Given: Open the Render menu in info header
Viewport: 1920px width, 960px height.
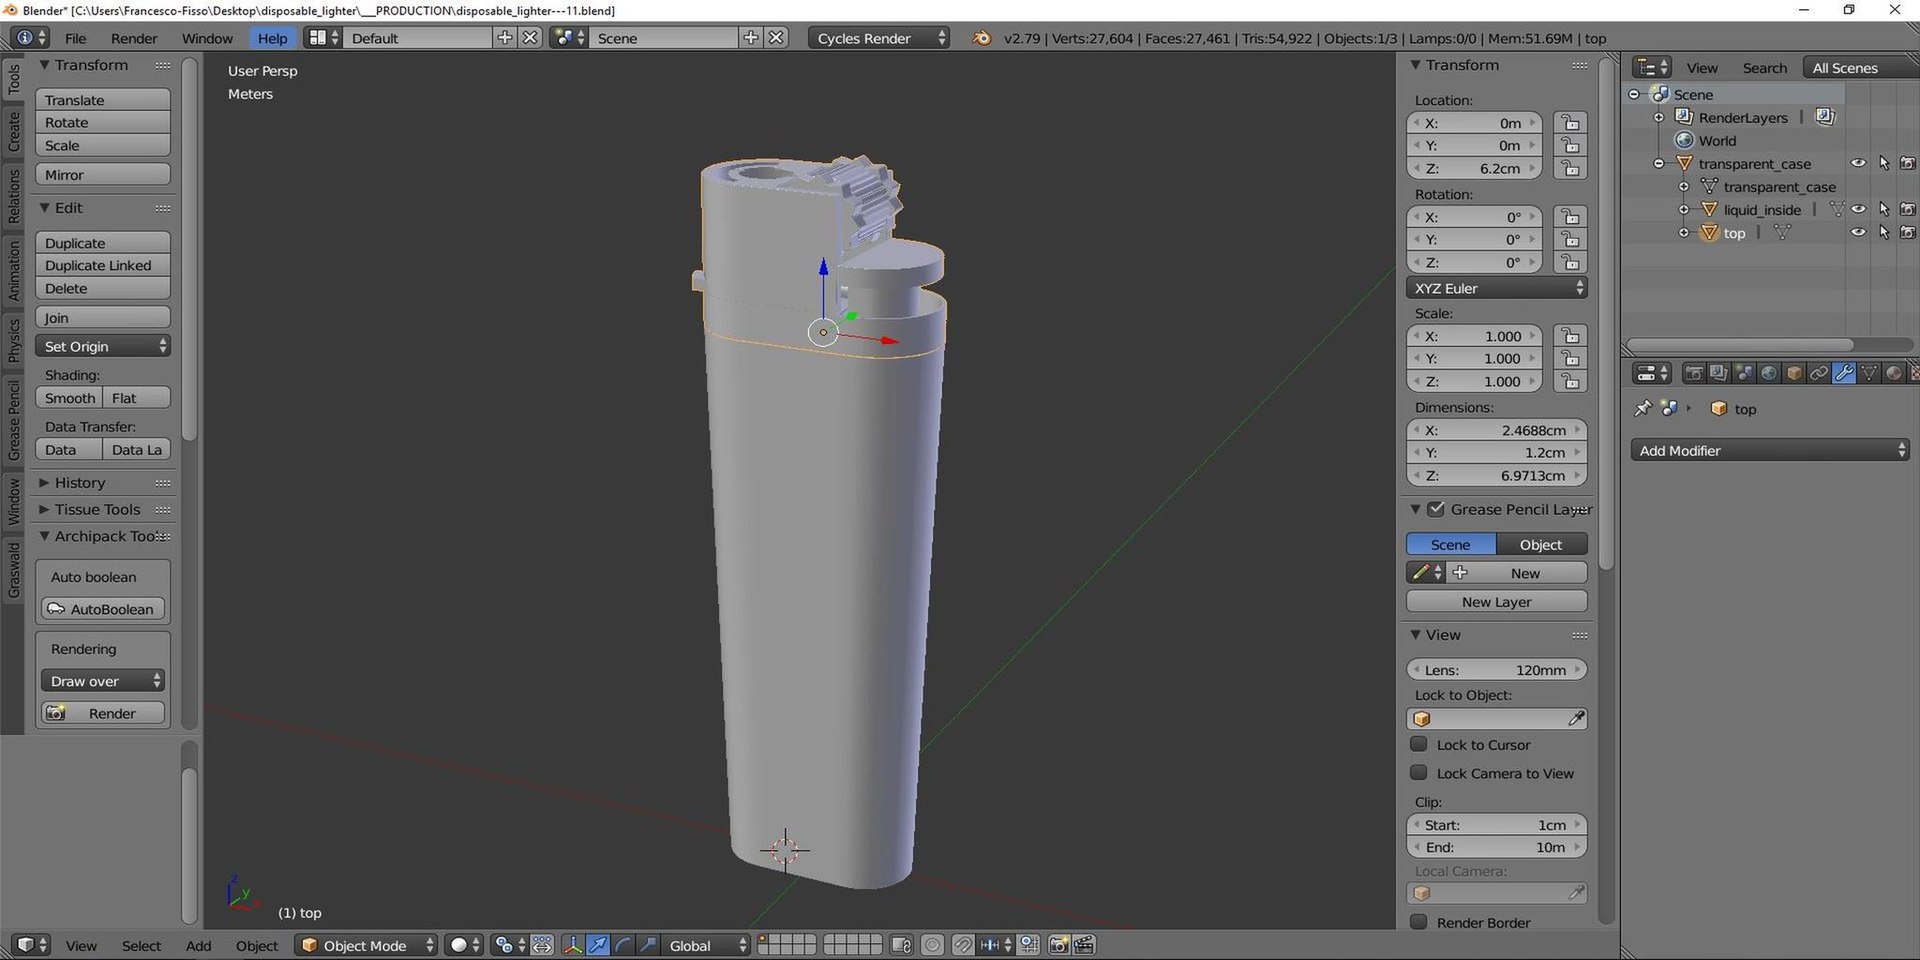Looking at the screenshot, I should tap(134, 38).
